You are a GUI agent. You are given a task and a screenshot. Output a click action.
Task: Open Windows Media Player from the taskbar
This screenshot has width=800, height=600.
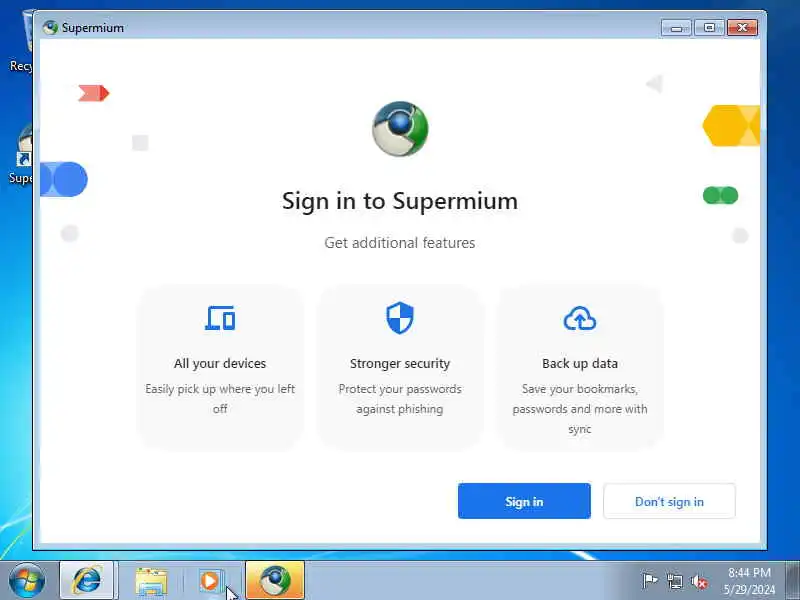(x=210, y=581)
